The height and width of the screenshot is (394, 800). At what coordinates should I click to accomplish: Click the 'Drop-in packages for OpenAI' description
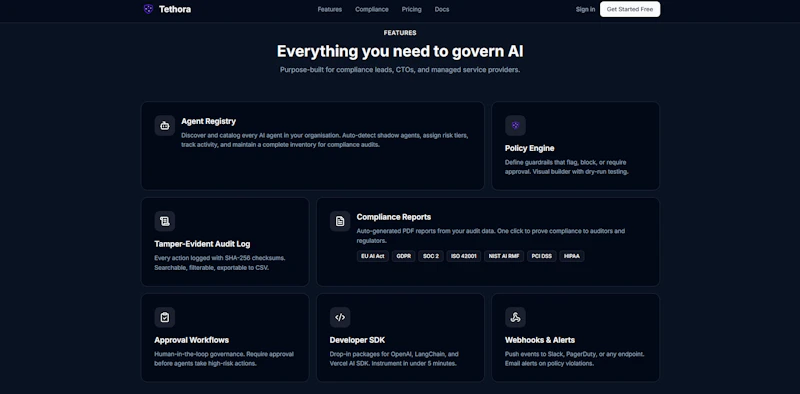click(x=394, y=359)
